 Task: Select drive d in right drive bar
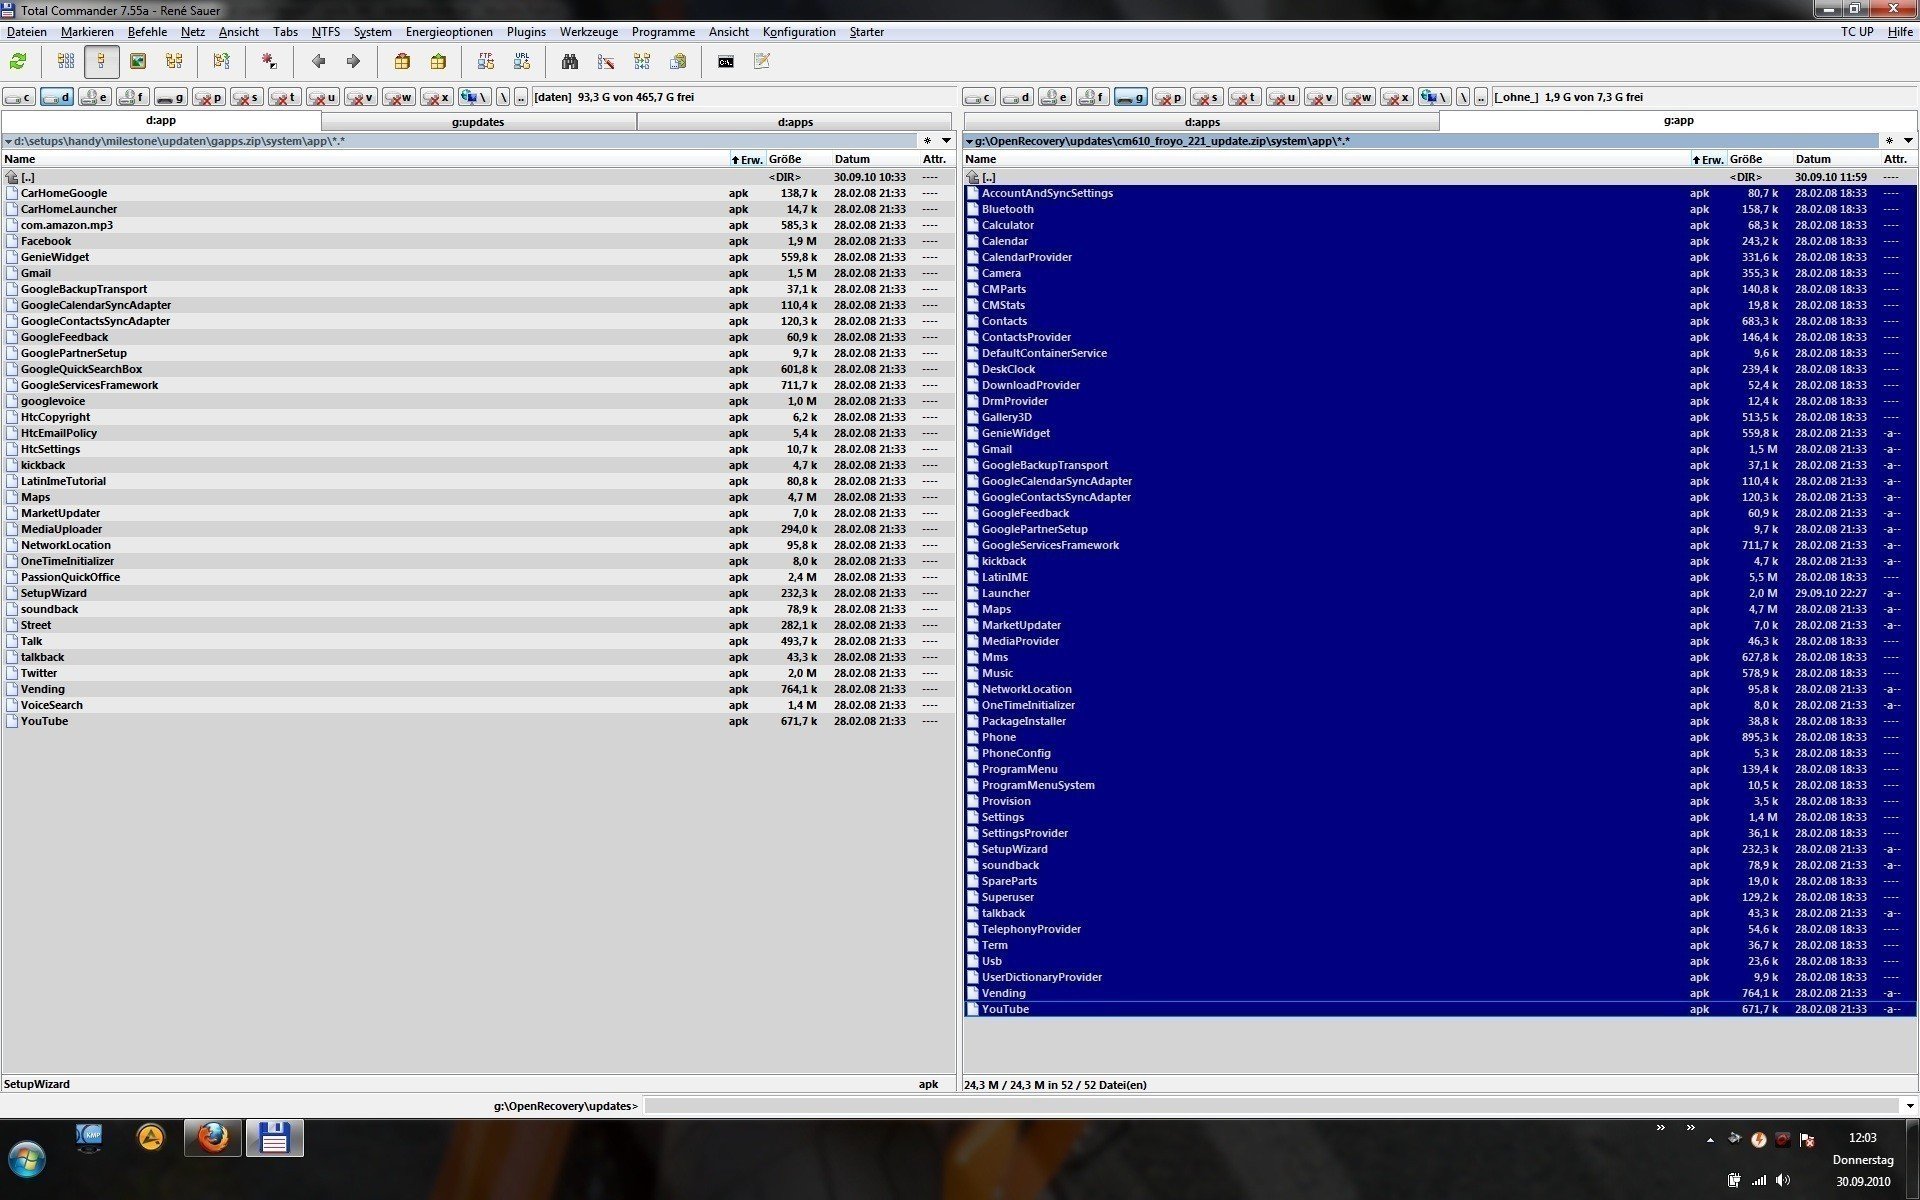coord(1016,97)
